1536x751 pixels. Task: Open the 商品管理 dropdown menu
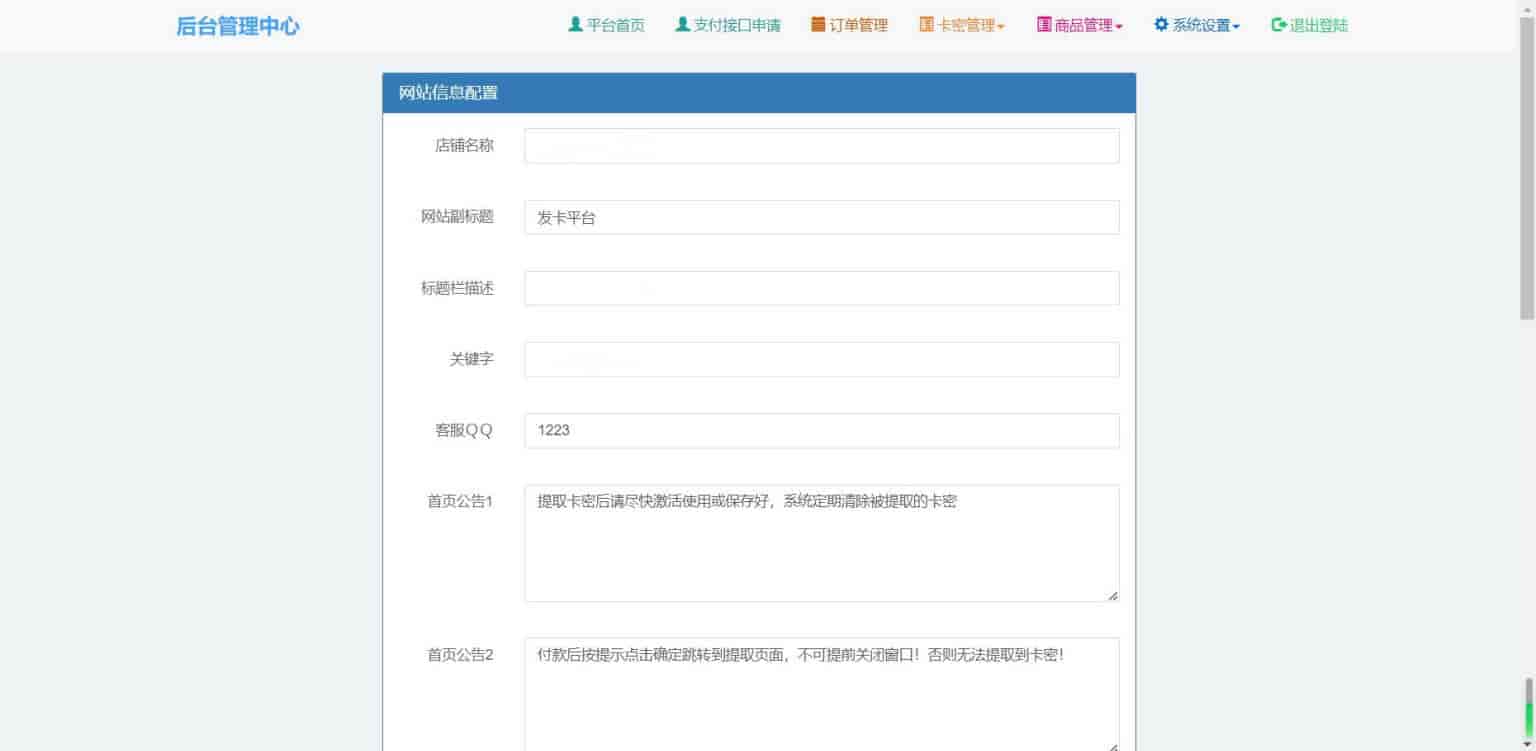point(1080,26)
